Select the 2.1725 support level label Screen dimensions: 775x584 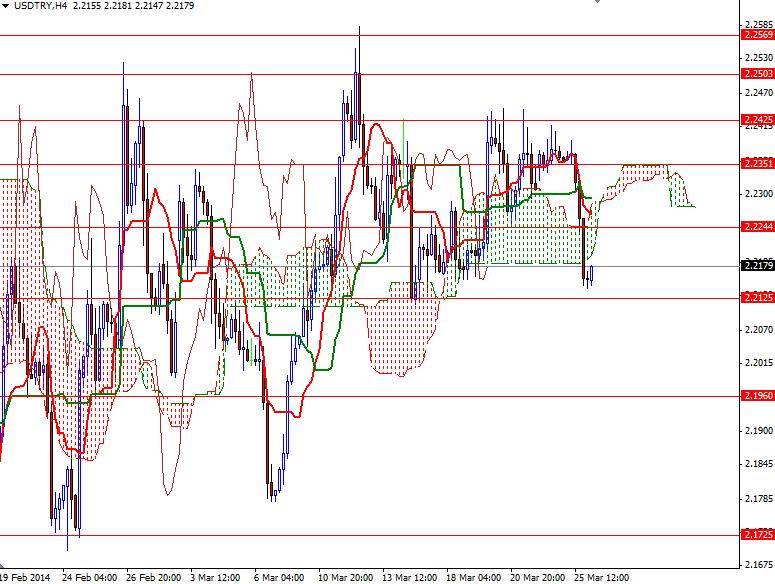pos(758,534)
